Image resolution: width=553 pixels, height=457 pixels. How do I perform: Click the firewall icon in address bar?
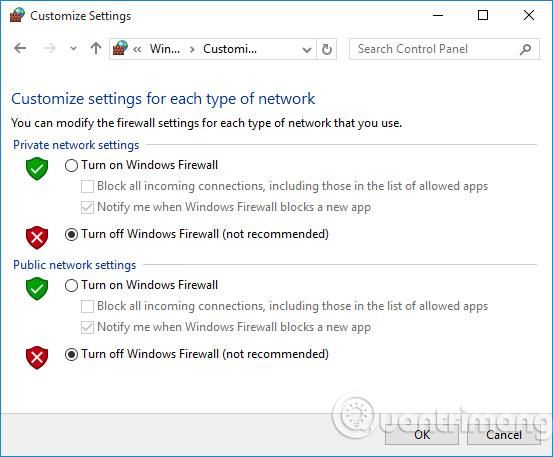[x=120, y=48]
